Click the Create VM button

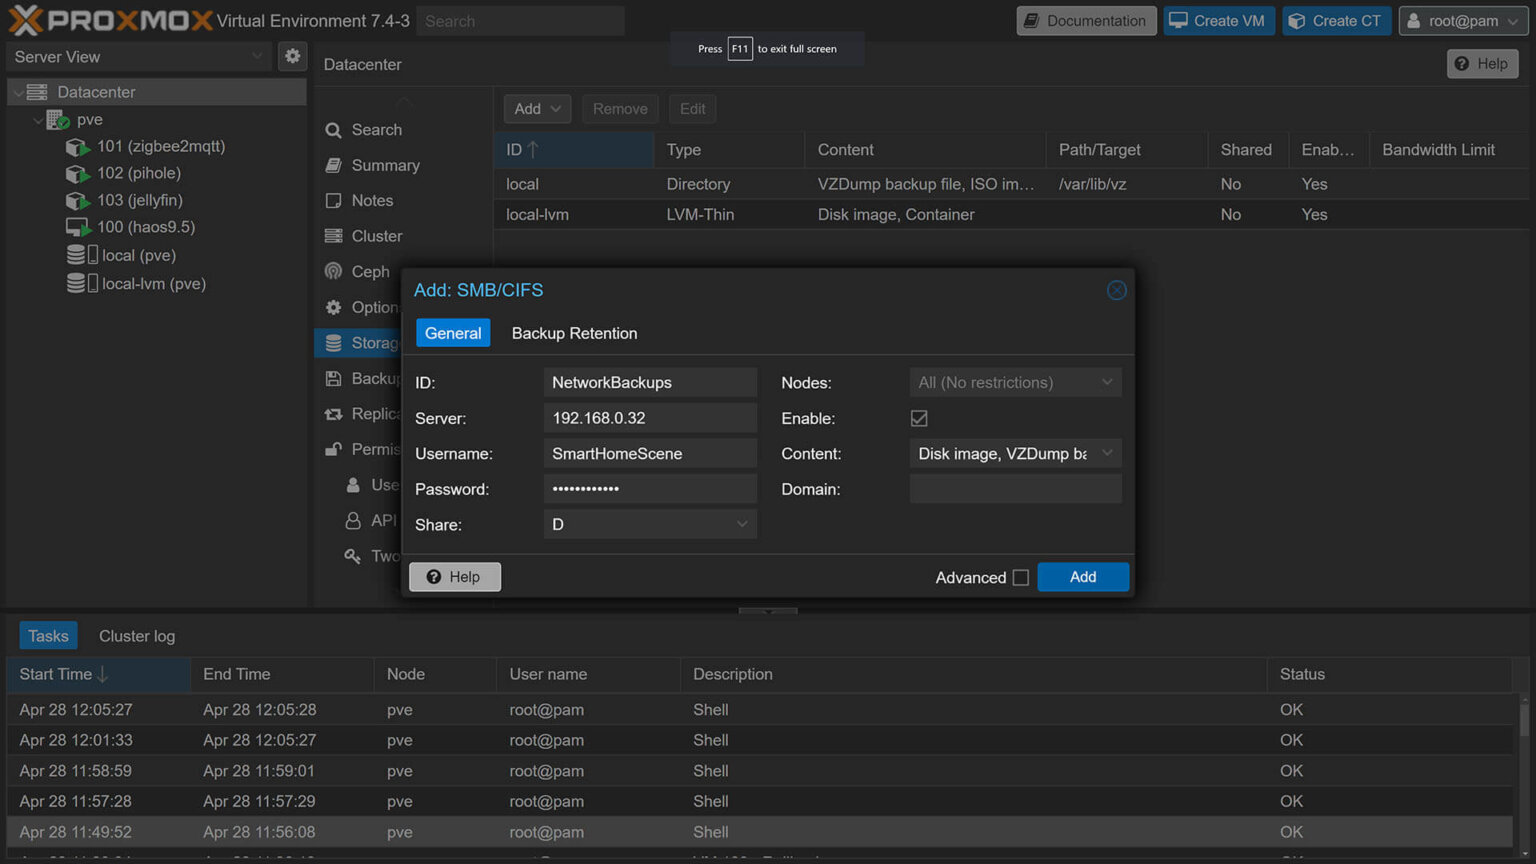(x=1219, y=20)
